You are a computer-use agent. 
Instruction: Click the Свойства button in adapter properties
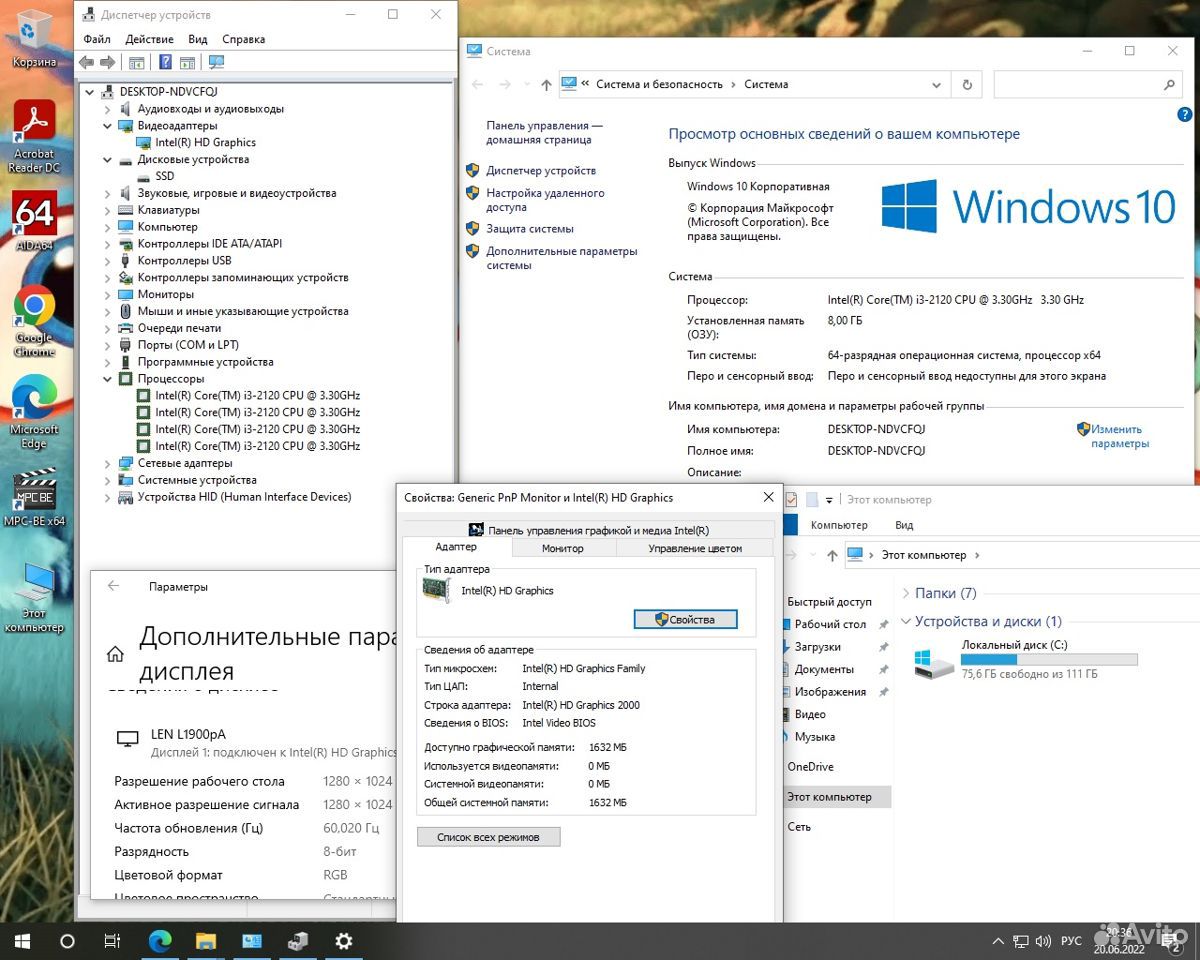[x=686, y=619]
